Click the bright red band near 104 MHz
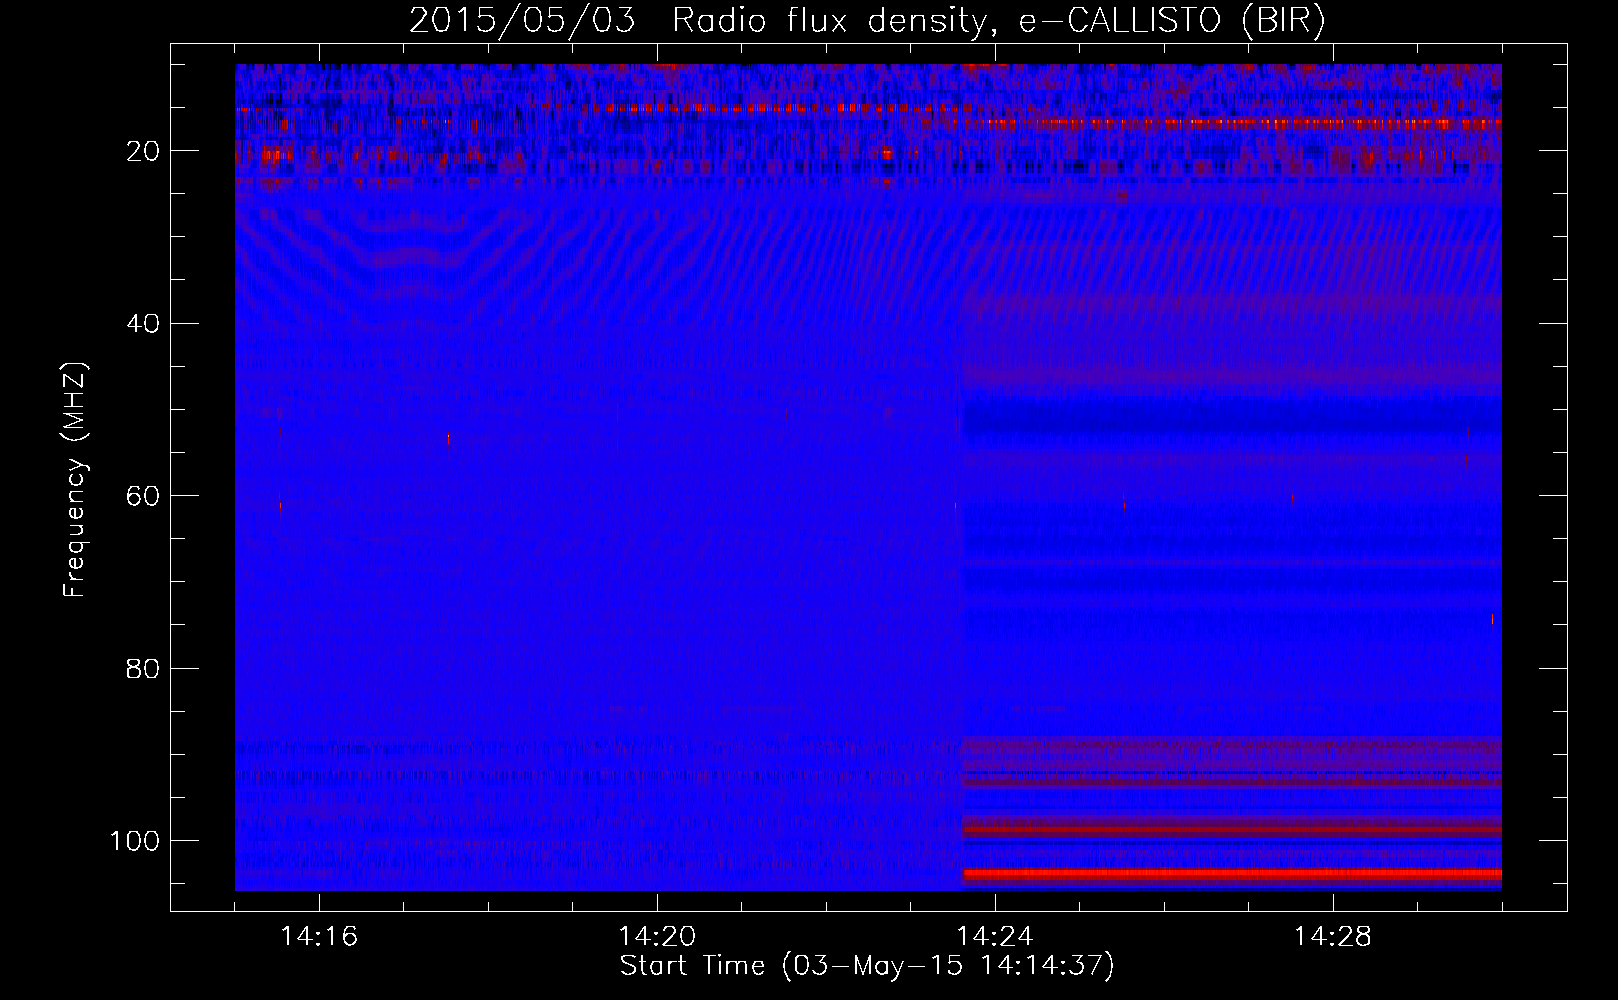This screenshot has width=1618, height=1000. [x=1231, y=875]
